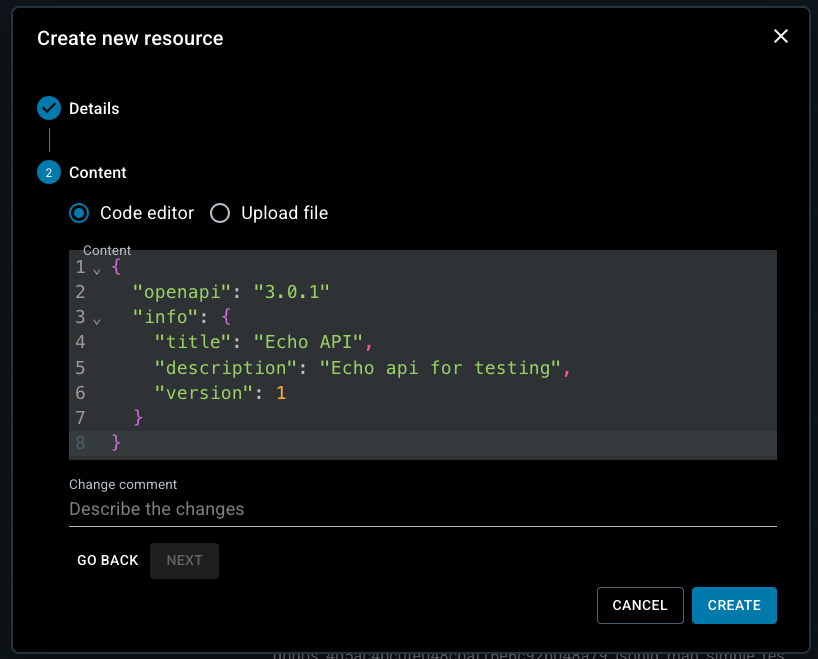The height and width of the screenshot is (659, 818).
Task: Click line number 5 in the editor gutter
Action: (80, 367)
